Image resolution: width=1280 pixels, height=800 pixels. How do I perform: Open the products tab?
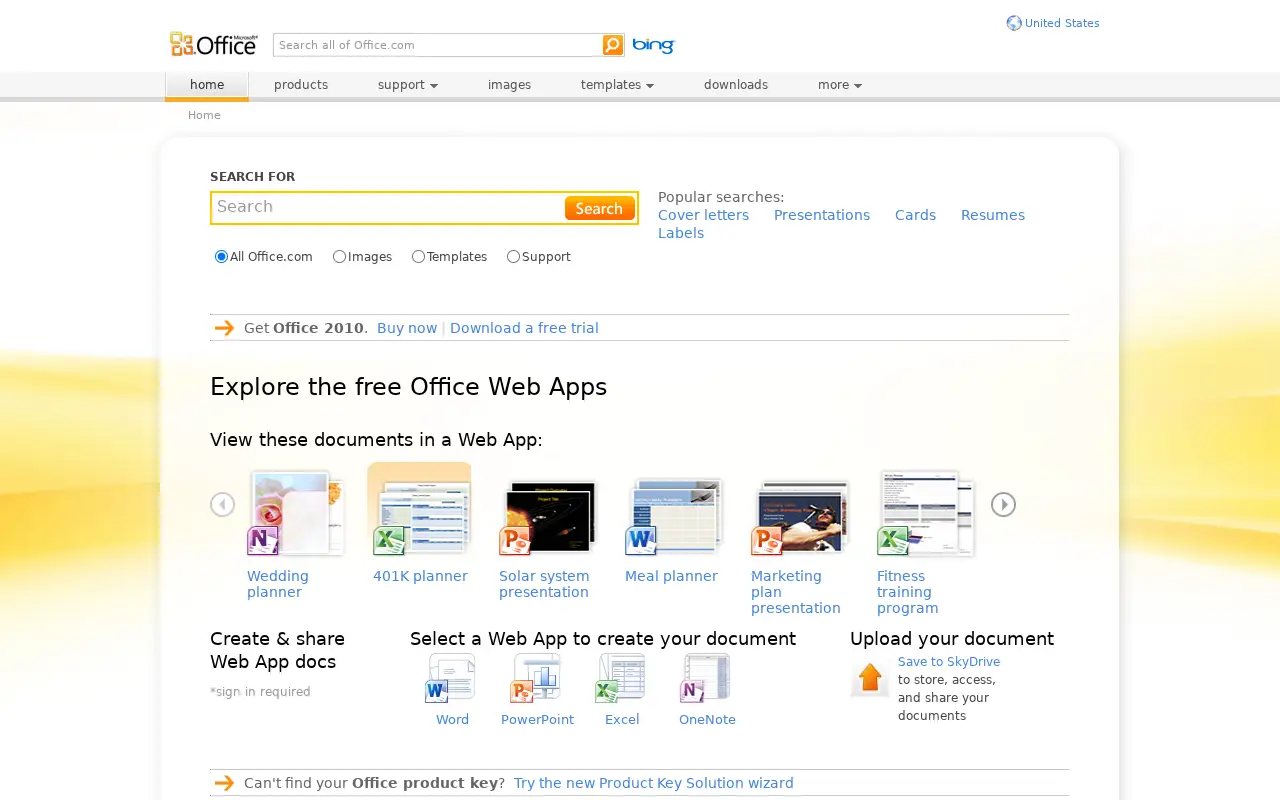[x=301, y=85]
